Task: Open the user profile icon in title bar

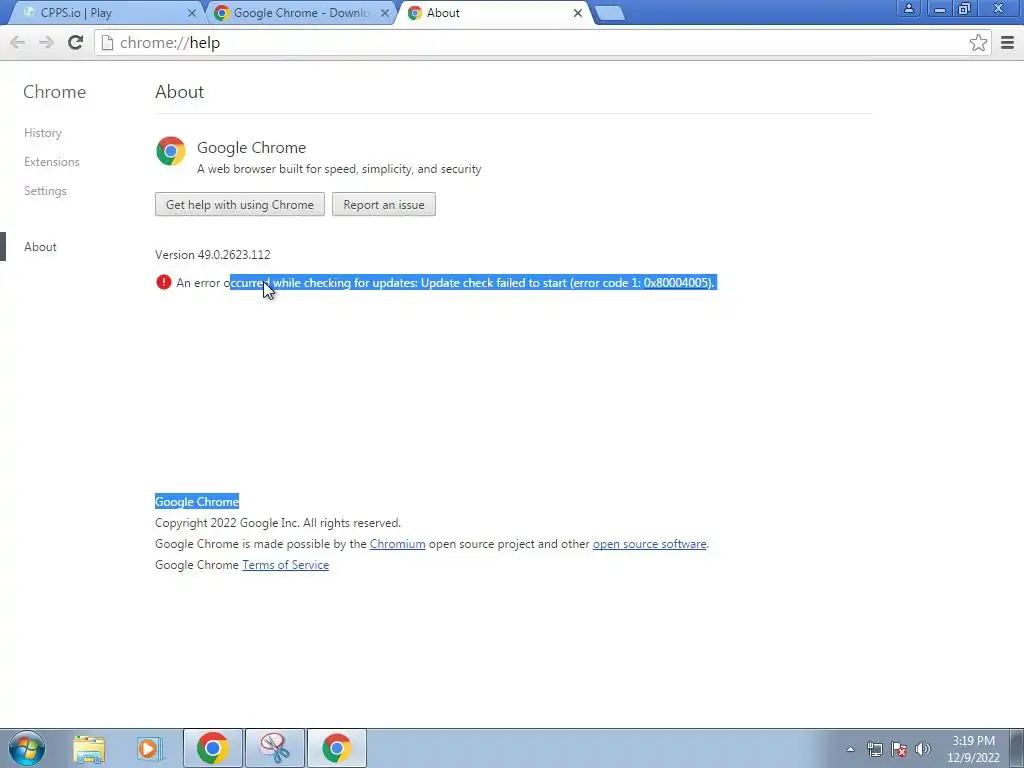Action: coord(908,9)
